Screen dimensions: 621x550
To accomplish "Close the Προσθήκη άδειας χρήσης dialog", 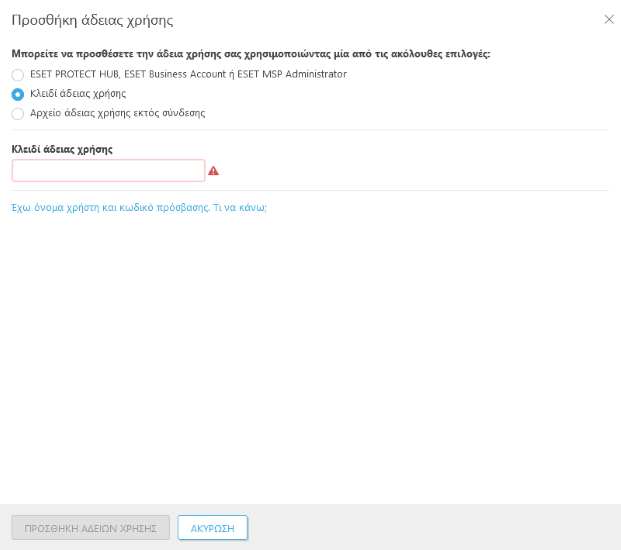I will (609, 19).
